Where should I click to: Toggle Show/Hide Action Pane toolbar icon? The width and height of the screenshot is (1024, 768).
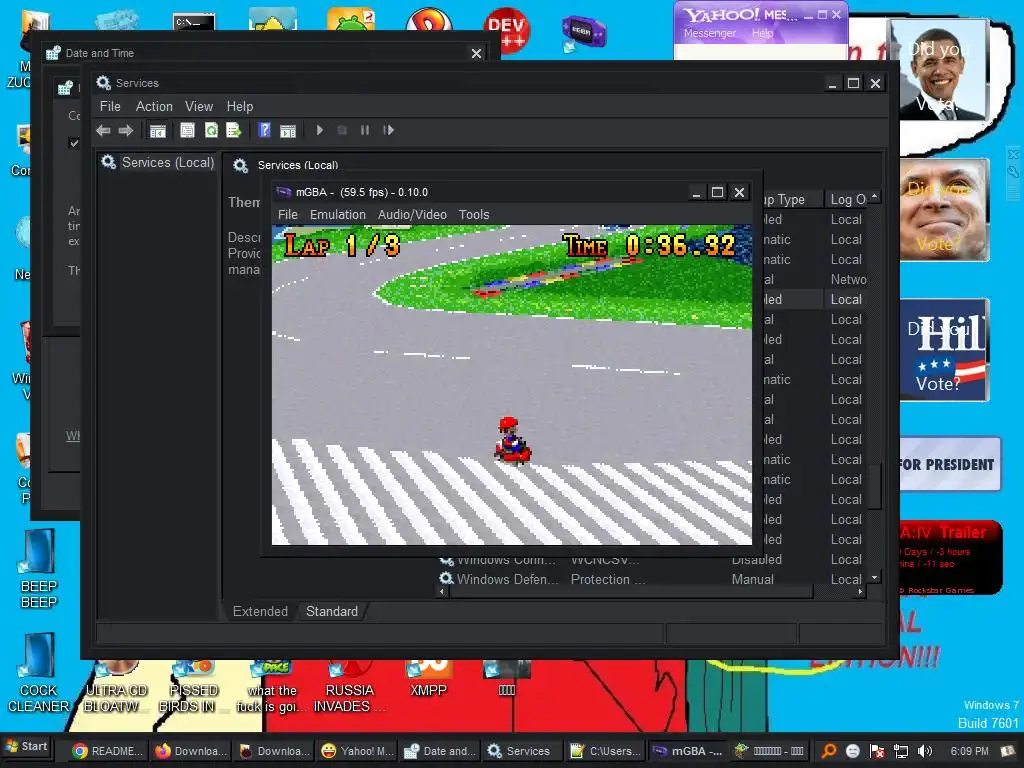click(x=288, y=131)
